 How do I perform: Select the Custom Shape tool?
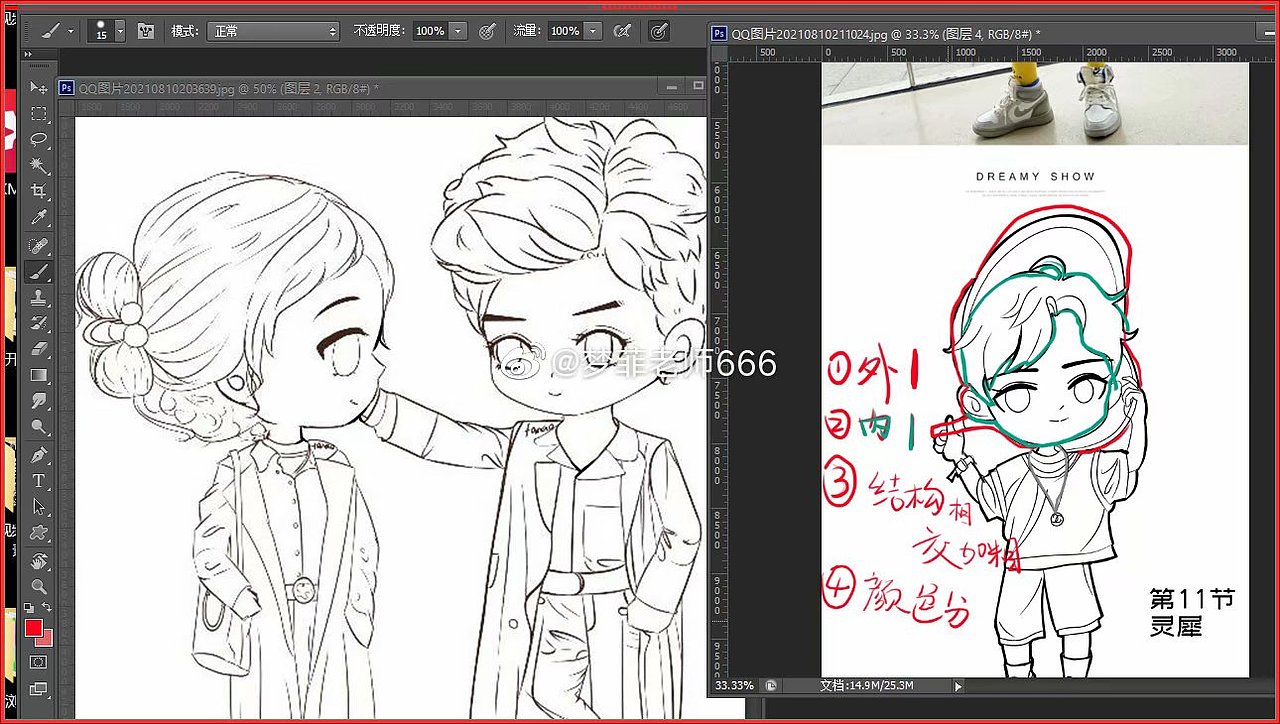point(39,534)
